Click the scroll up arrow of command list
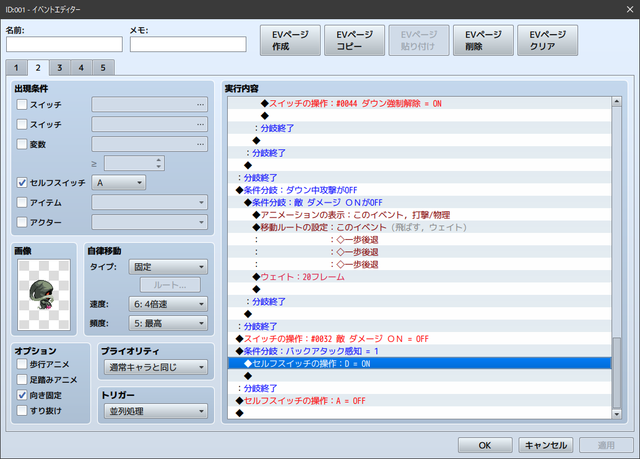The width and height of the screenshot is (640, 459). click(x=617, y=101)
